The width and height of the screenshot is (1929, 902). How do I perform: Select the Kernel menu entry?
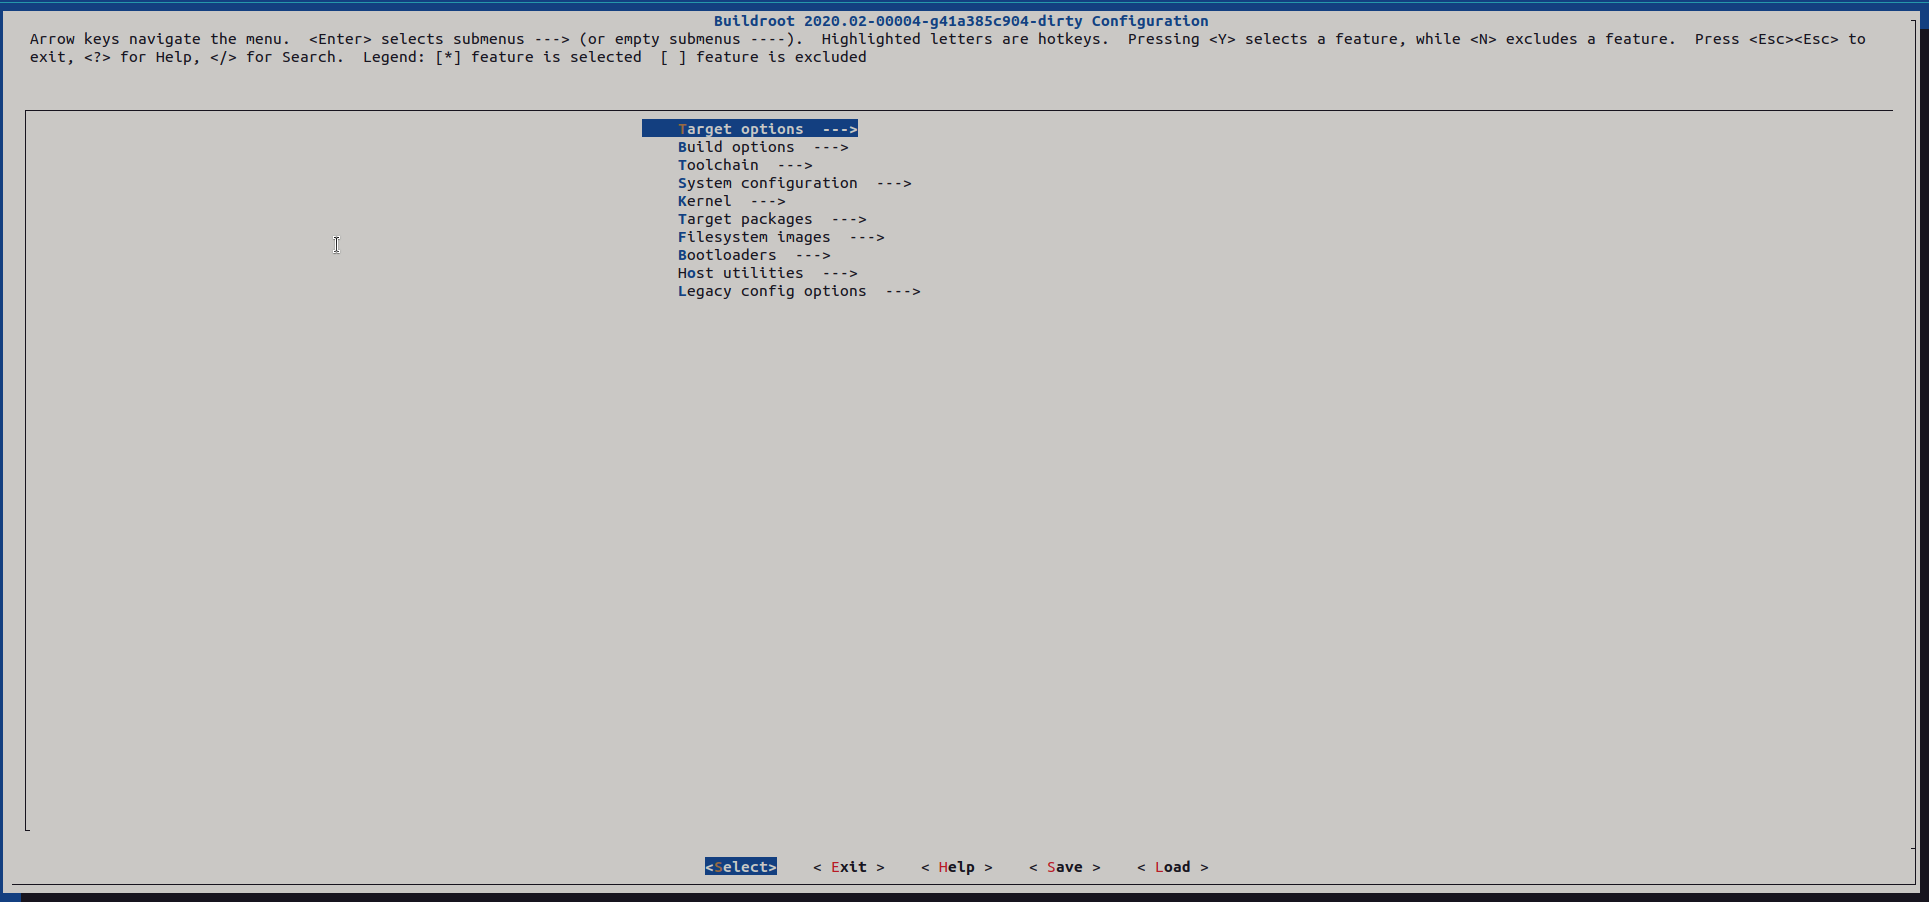click(x=731, y=201)
